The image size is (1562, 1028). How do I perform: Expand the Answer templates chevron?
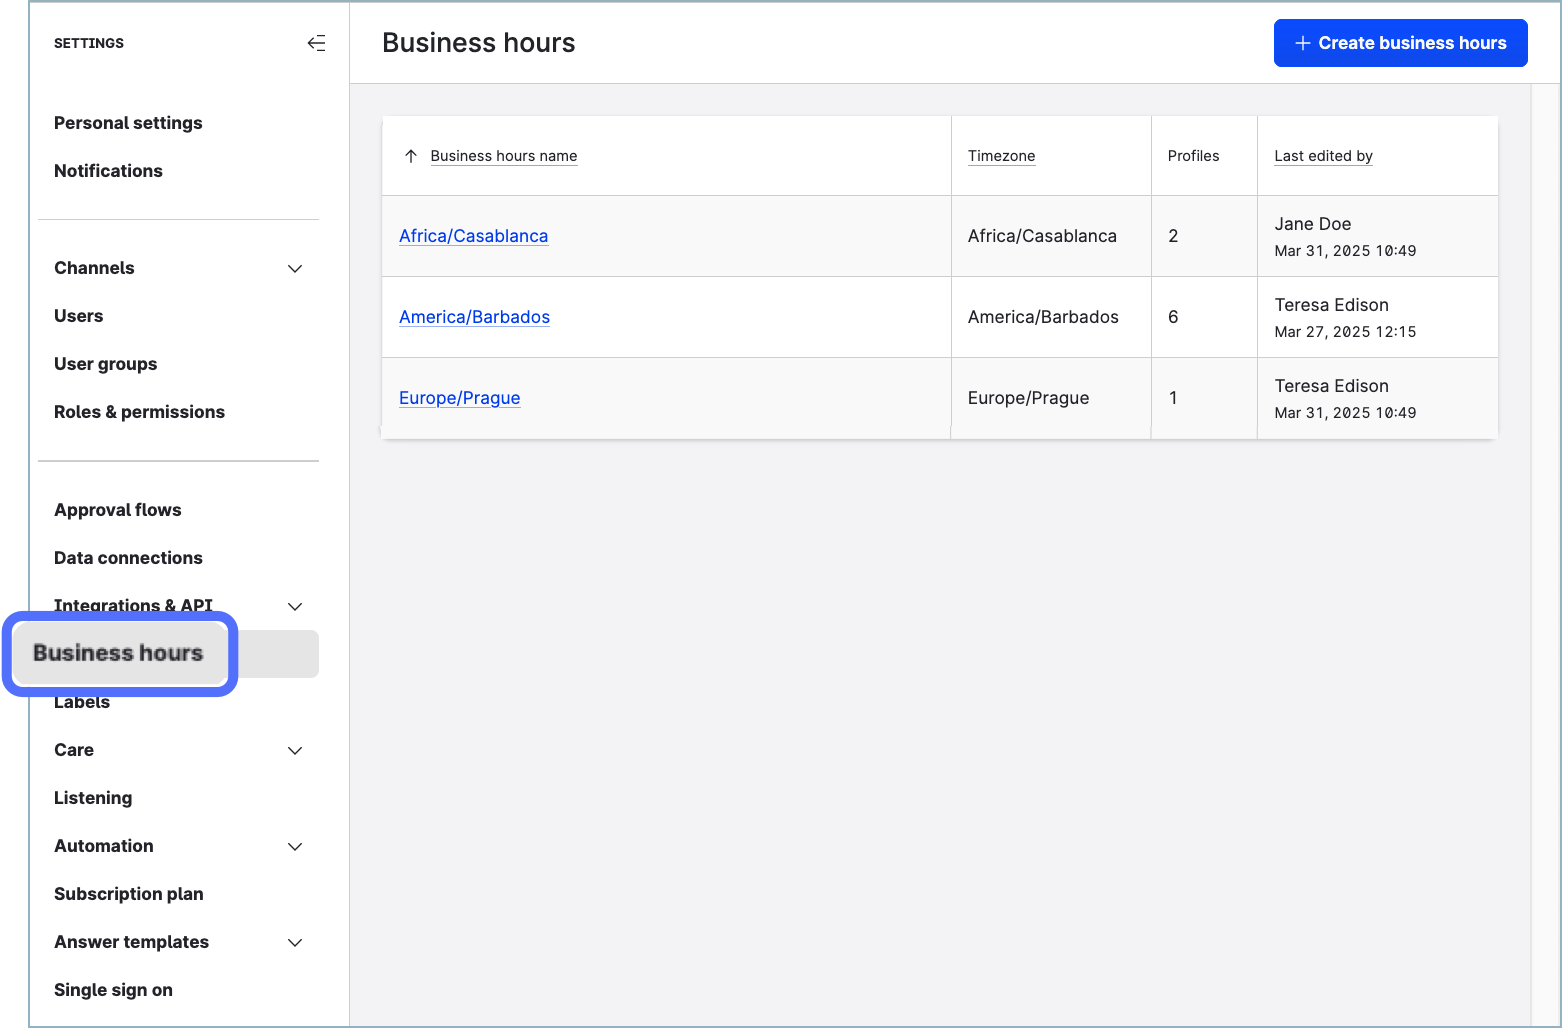pyautogui.click(x=295, y=942)
